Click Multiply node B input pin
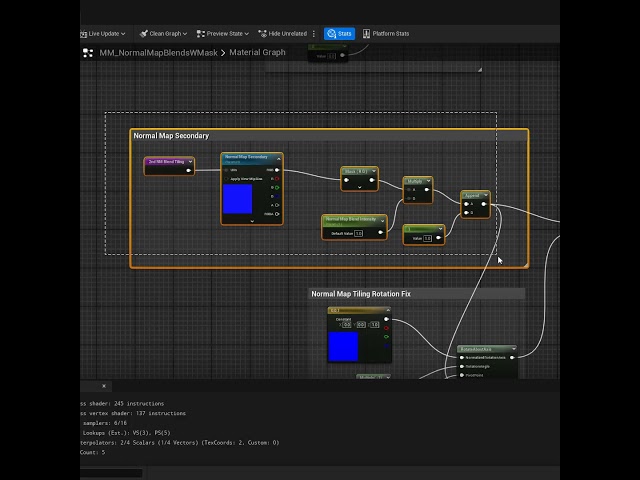The image size is (640, 480). (x=409, y=198)
